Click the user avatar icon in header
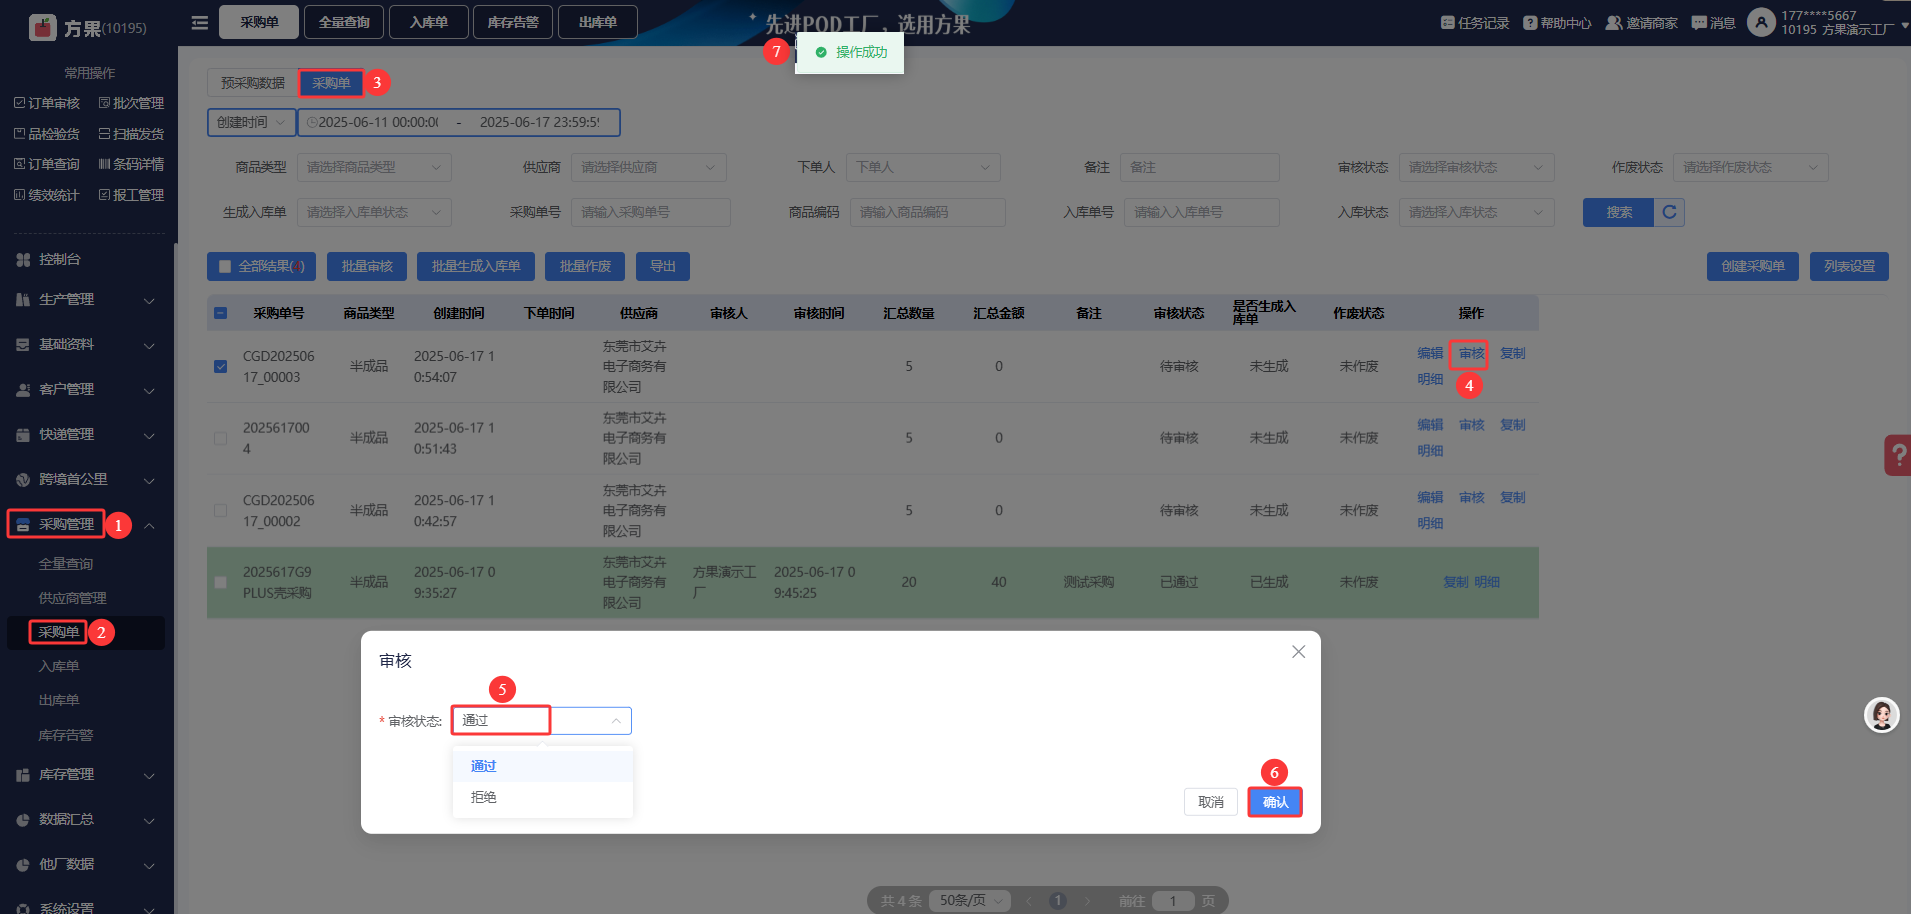Screen dimensions: 1911x914 click(1761, 22)
